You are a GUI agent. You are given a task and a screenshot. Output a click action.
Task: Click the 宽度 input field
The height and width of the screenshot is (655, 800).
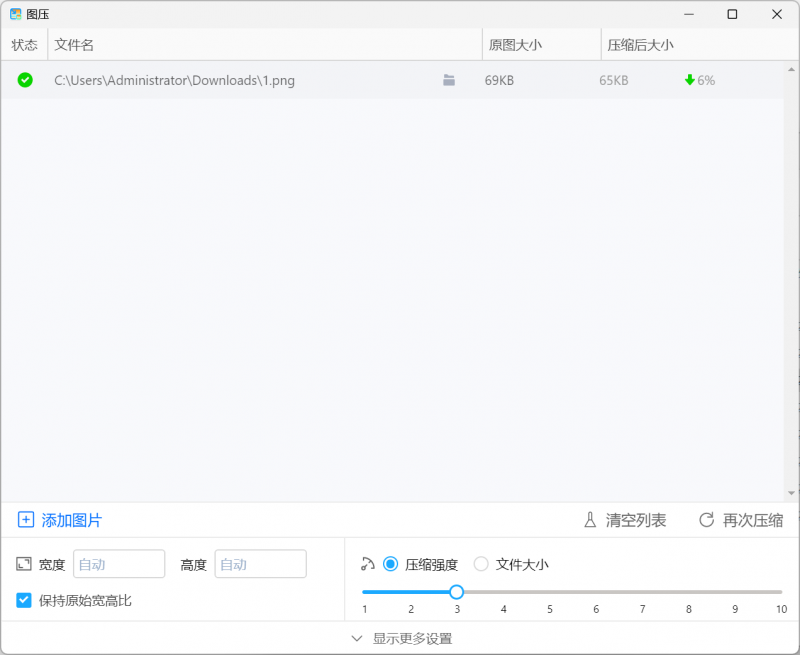(119, 563)
